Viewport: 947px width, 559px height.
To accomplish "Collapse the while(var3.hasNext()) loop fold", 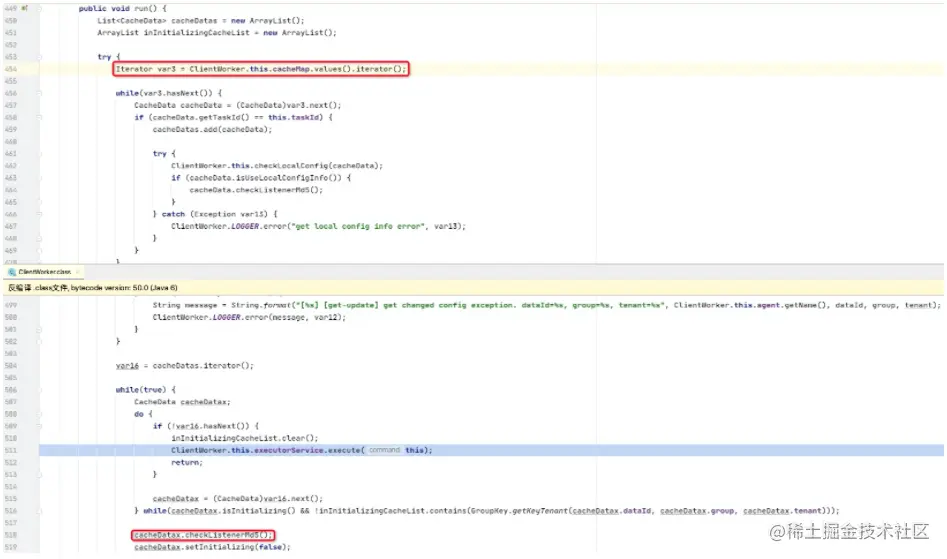I will pyautogui.click(x=39, y=94).
